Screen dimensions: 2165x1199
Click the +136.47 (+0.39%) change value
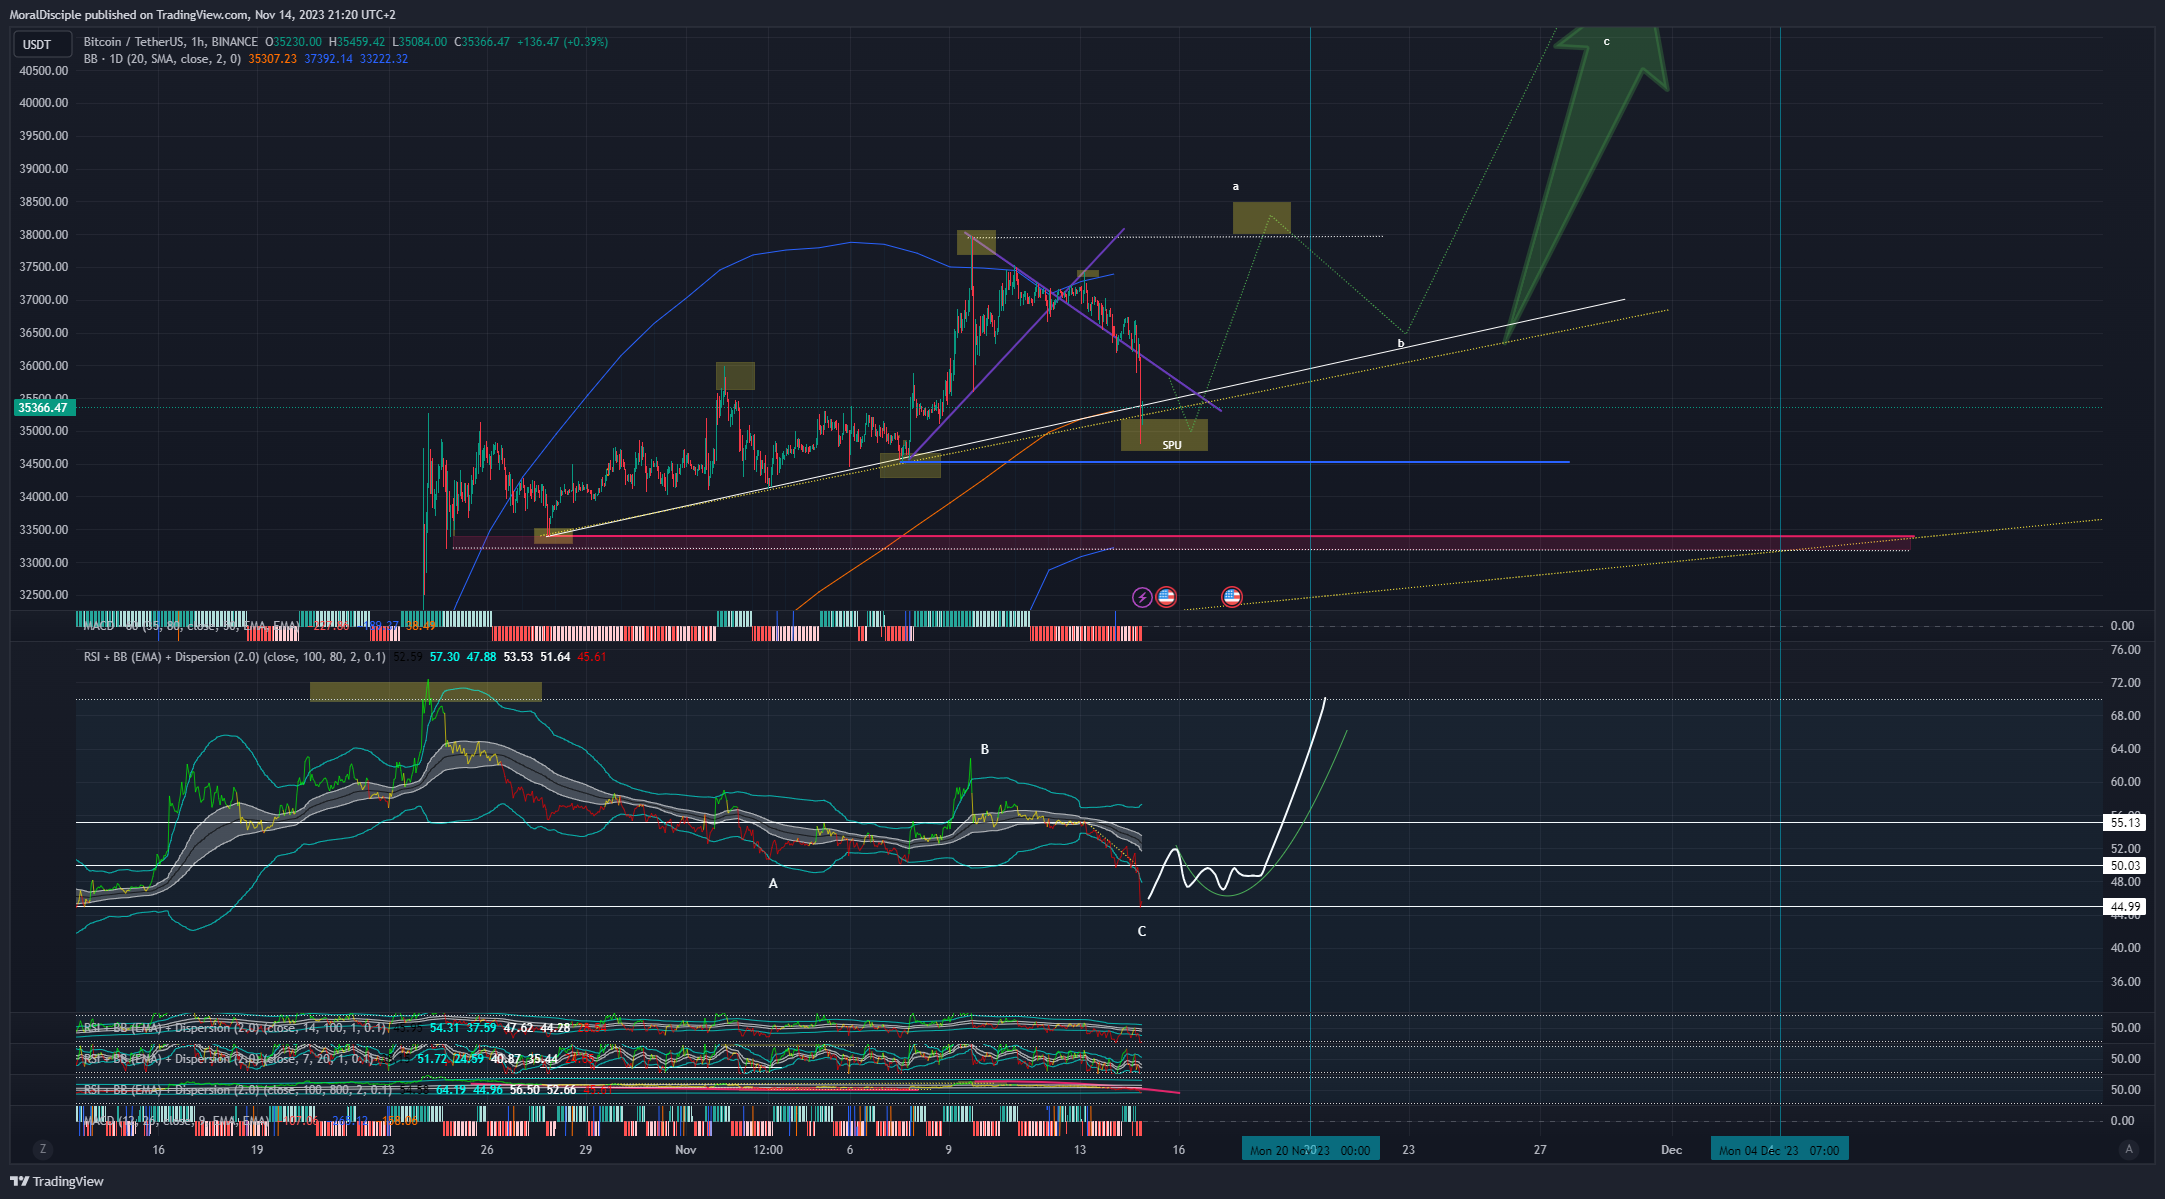coord(562,42)
